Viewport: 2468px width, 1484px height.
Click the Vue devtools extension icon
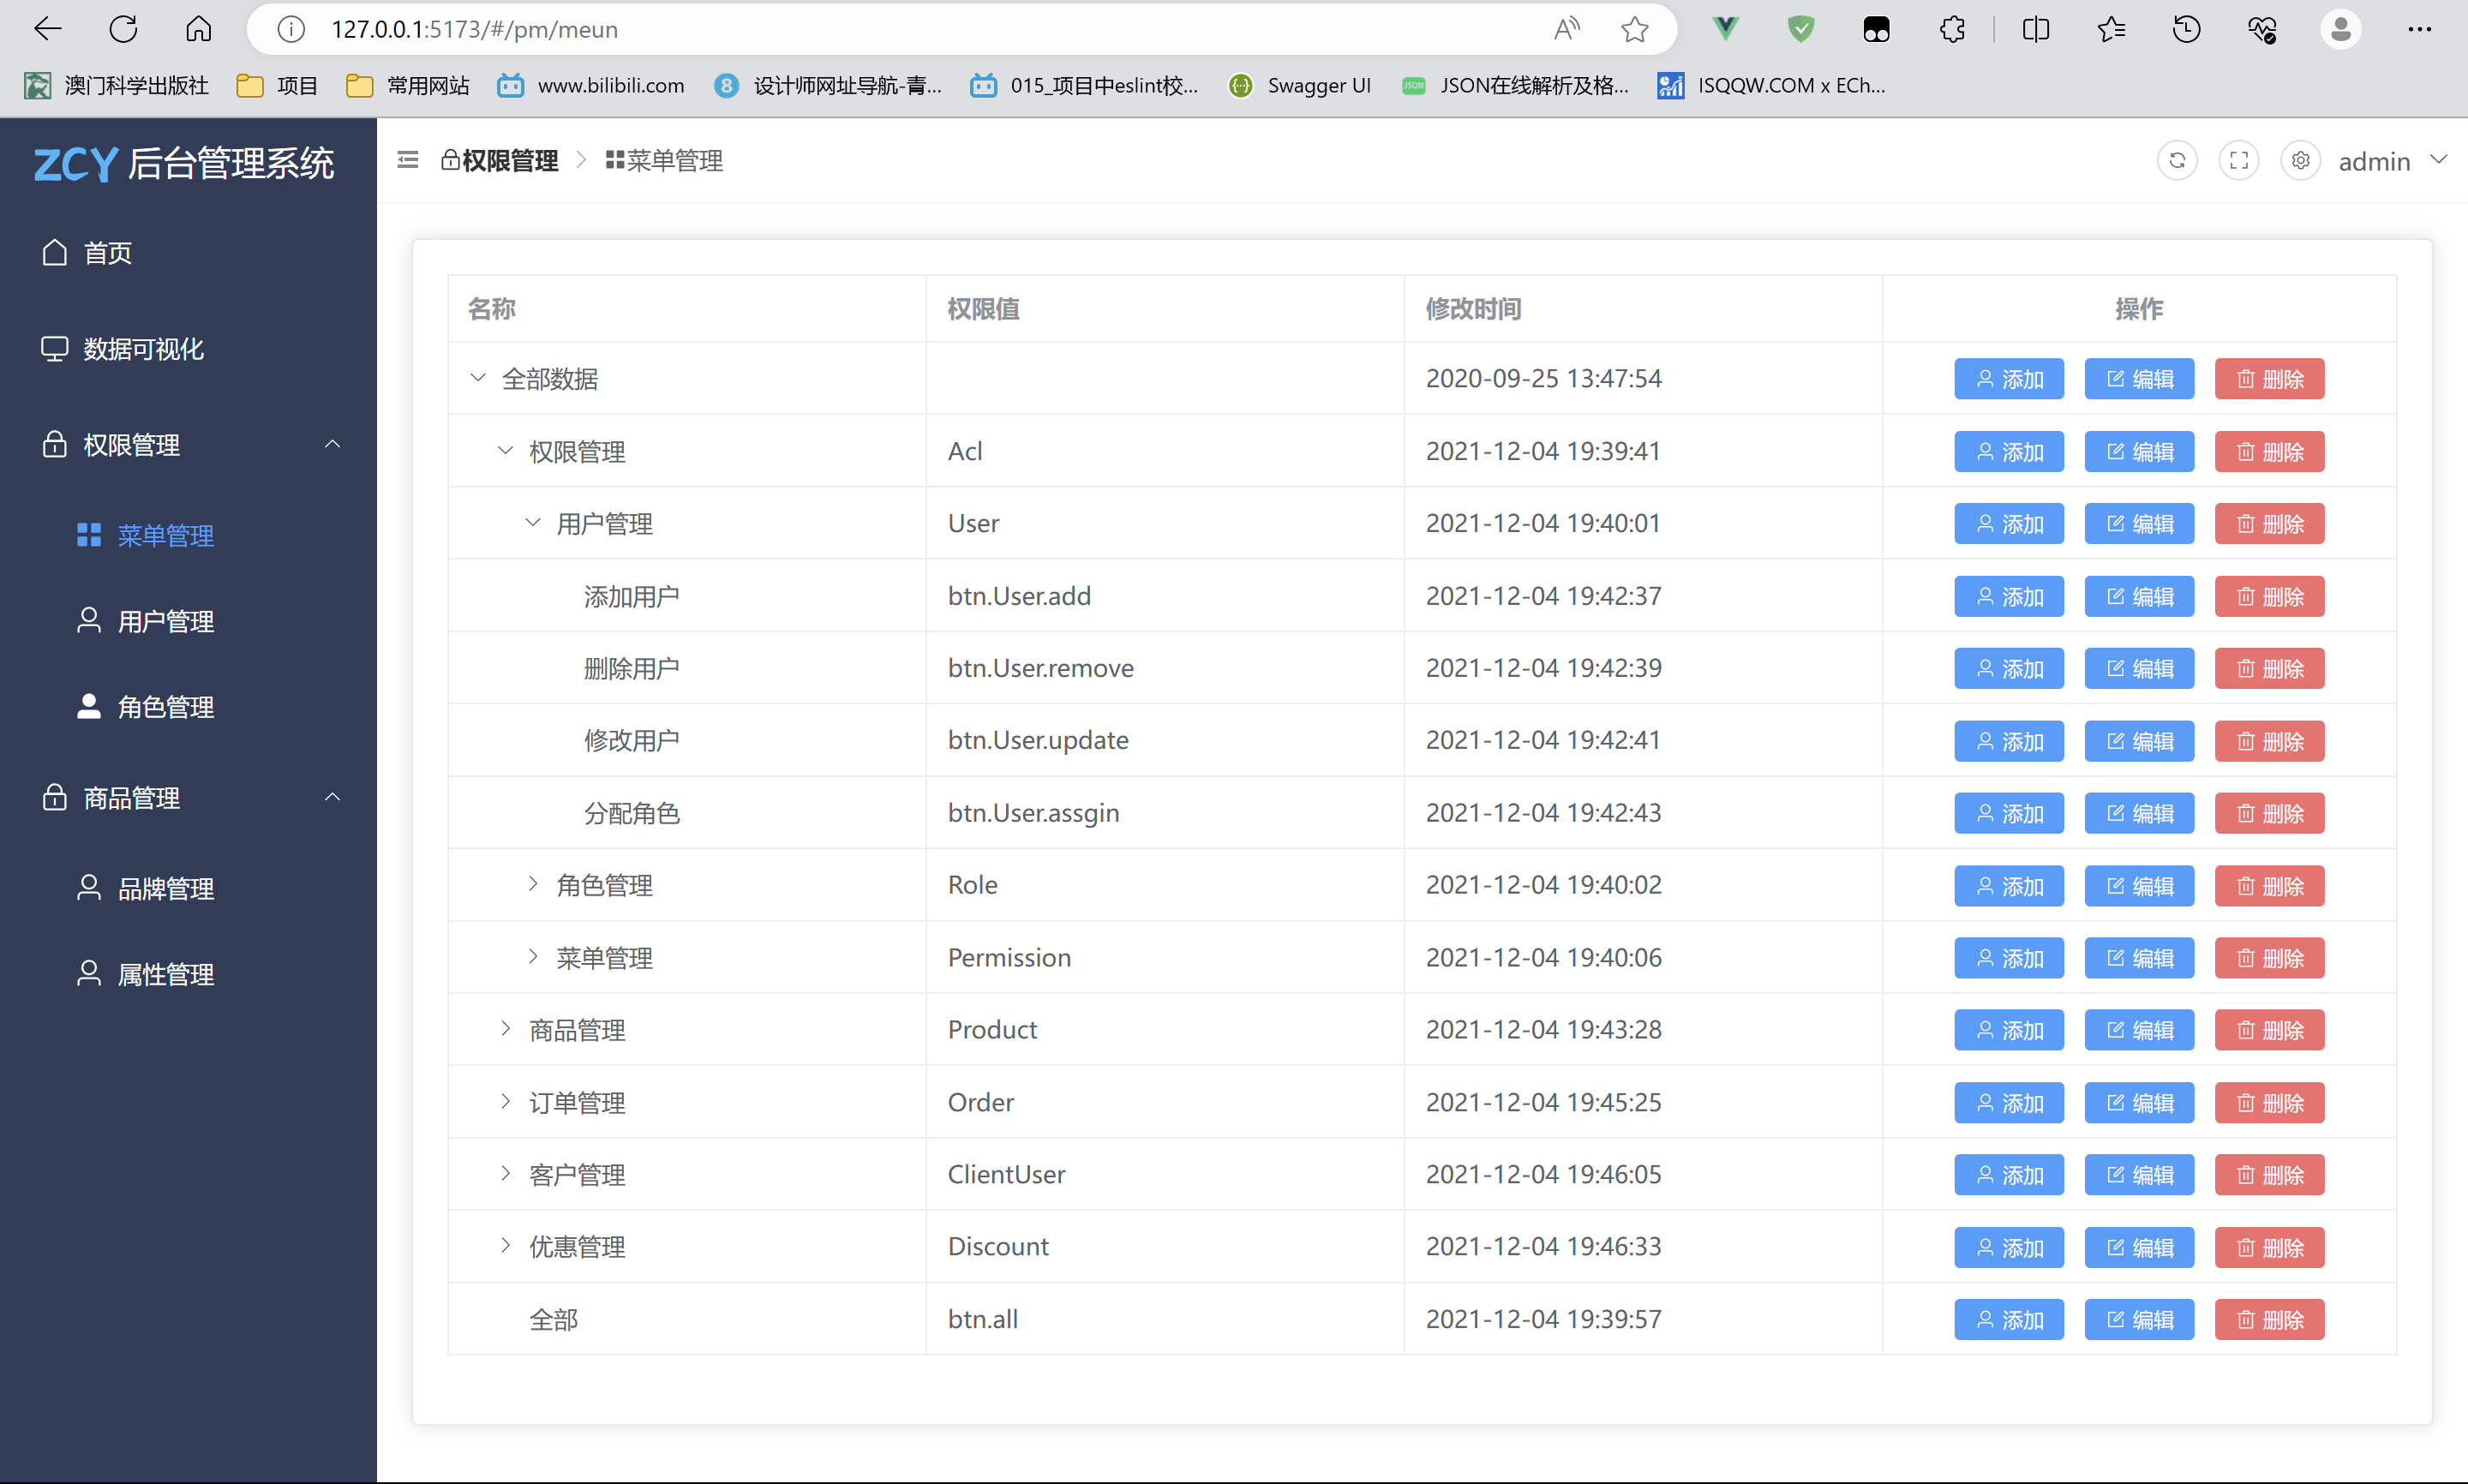point(1725,29)
